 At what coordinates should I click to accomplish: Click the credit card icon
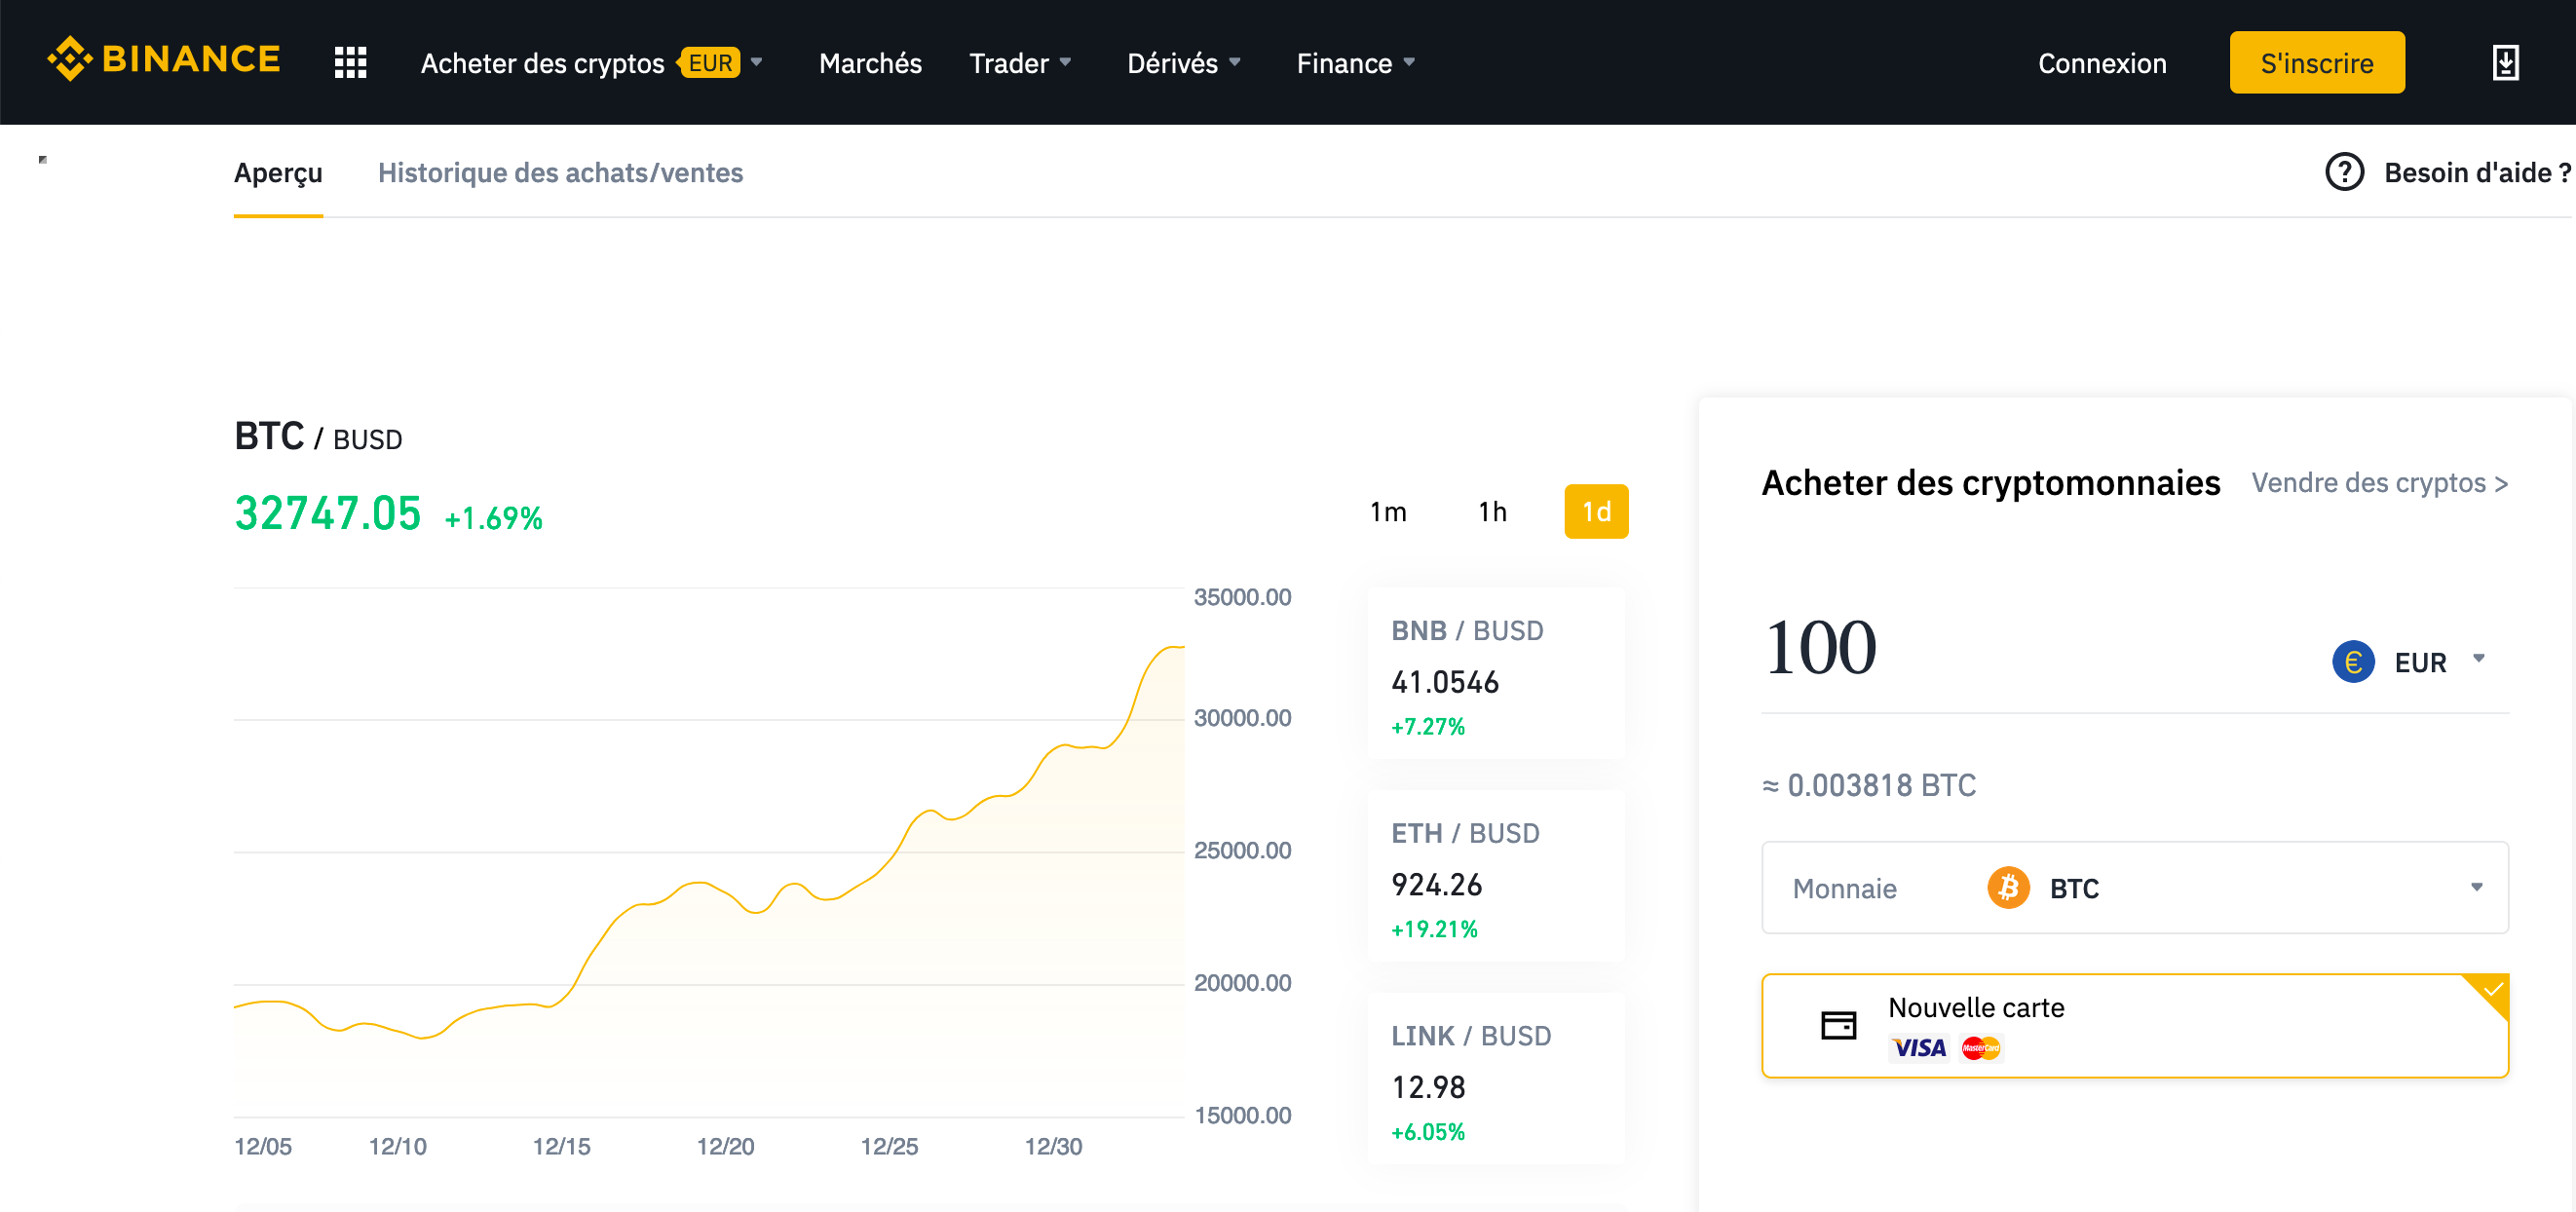1838,1025
